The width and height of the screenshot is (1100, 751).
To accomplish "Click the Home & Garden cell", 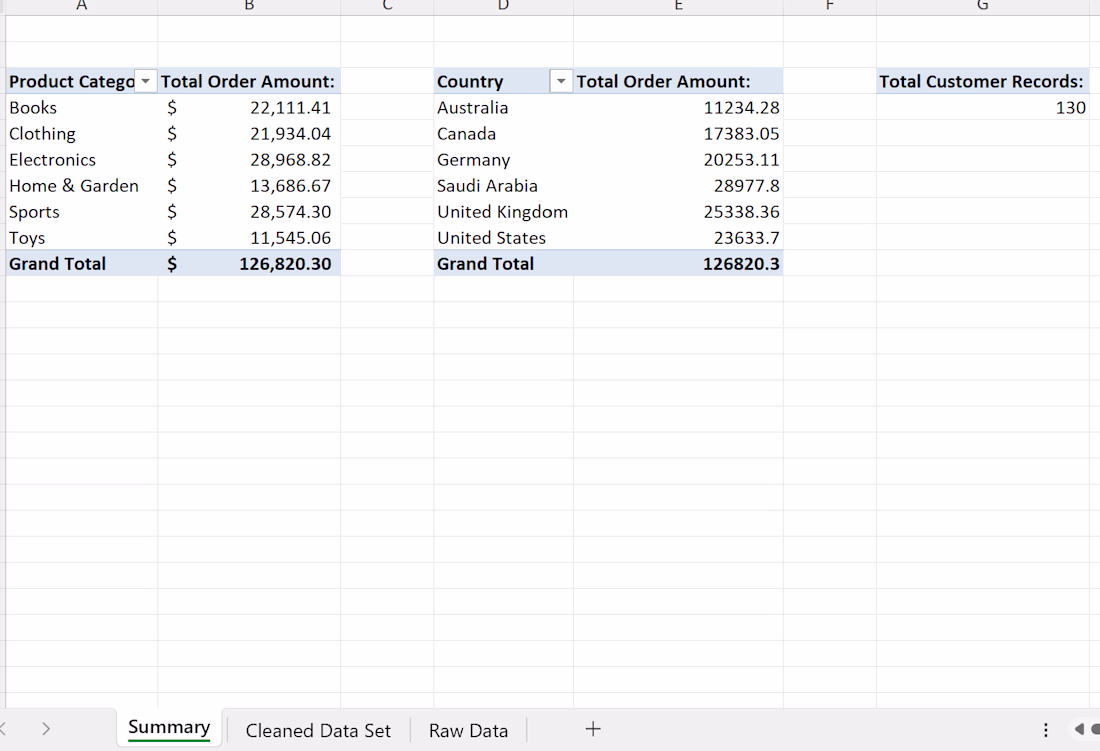I will click(81, 185).
